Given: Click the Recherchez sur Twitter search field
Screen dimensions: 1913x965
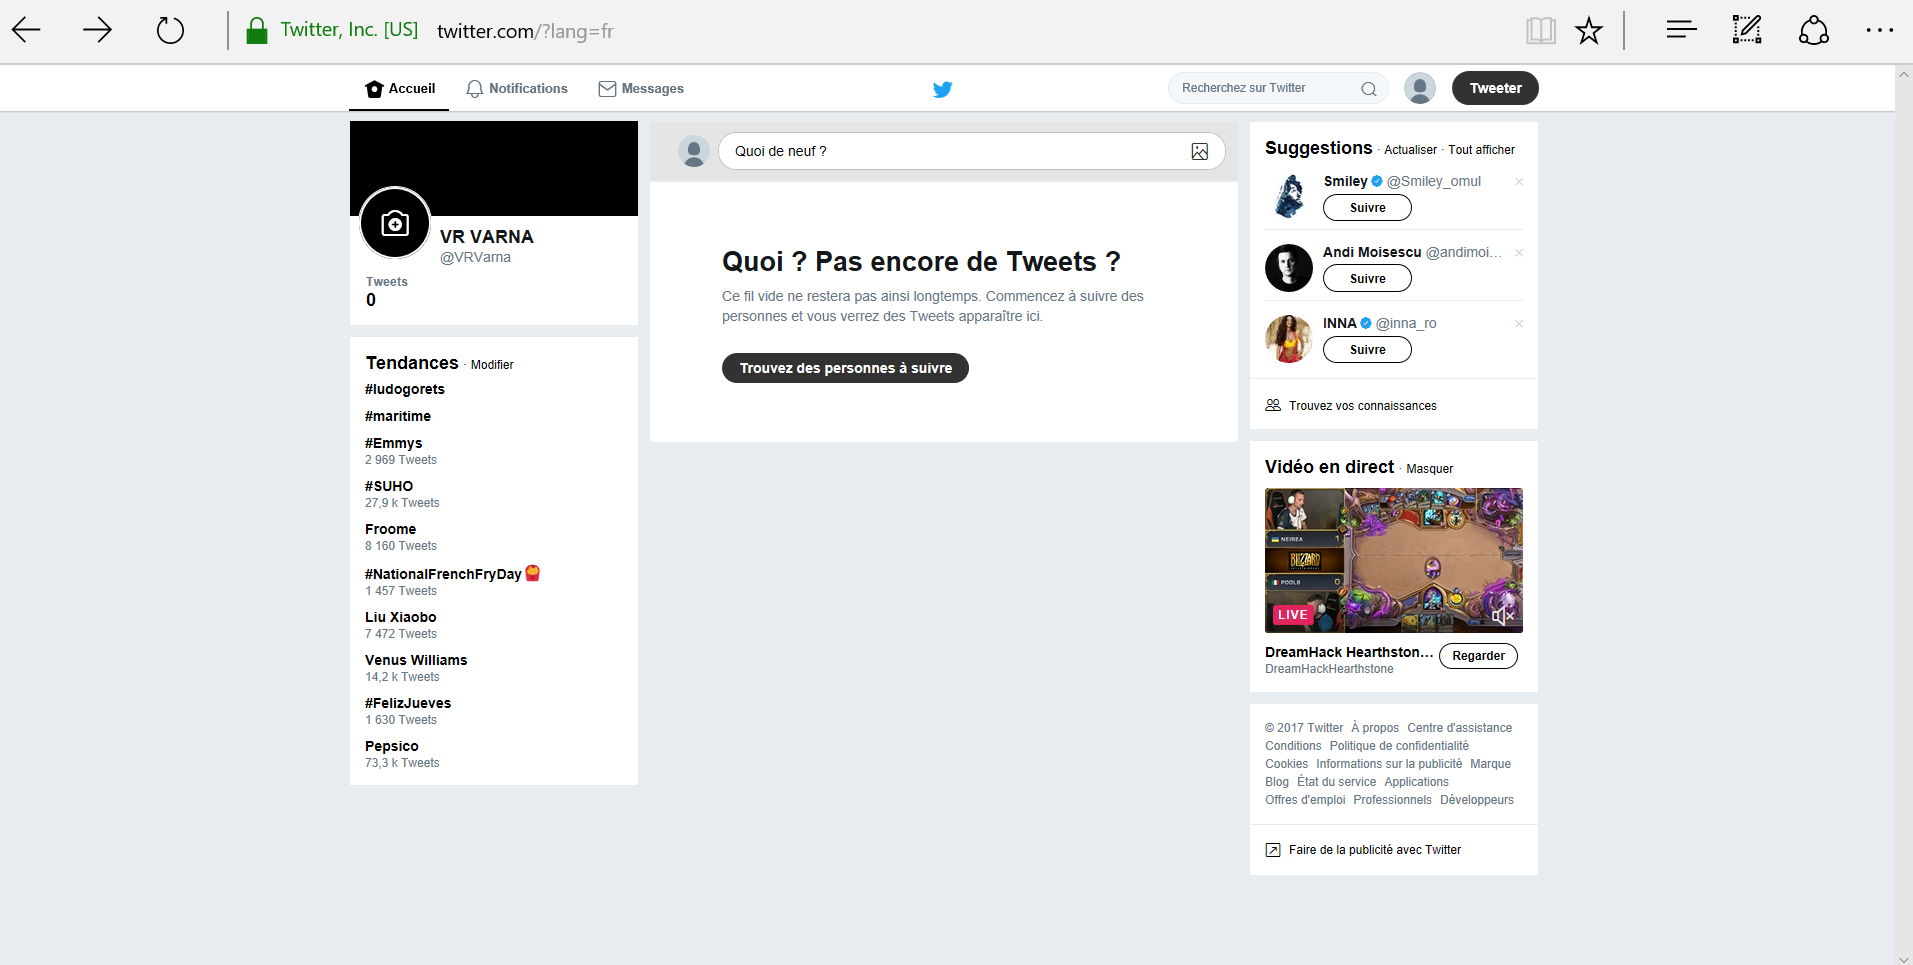Looking at the screenshot, I should pos(1277,88).
